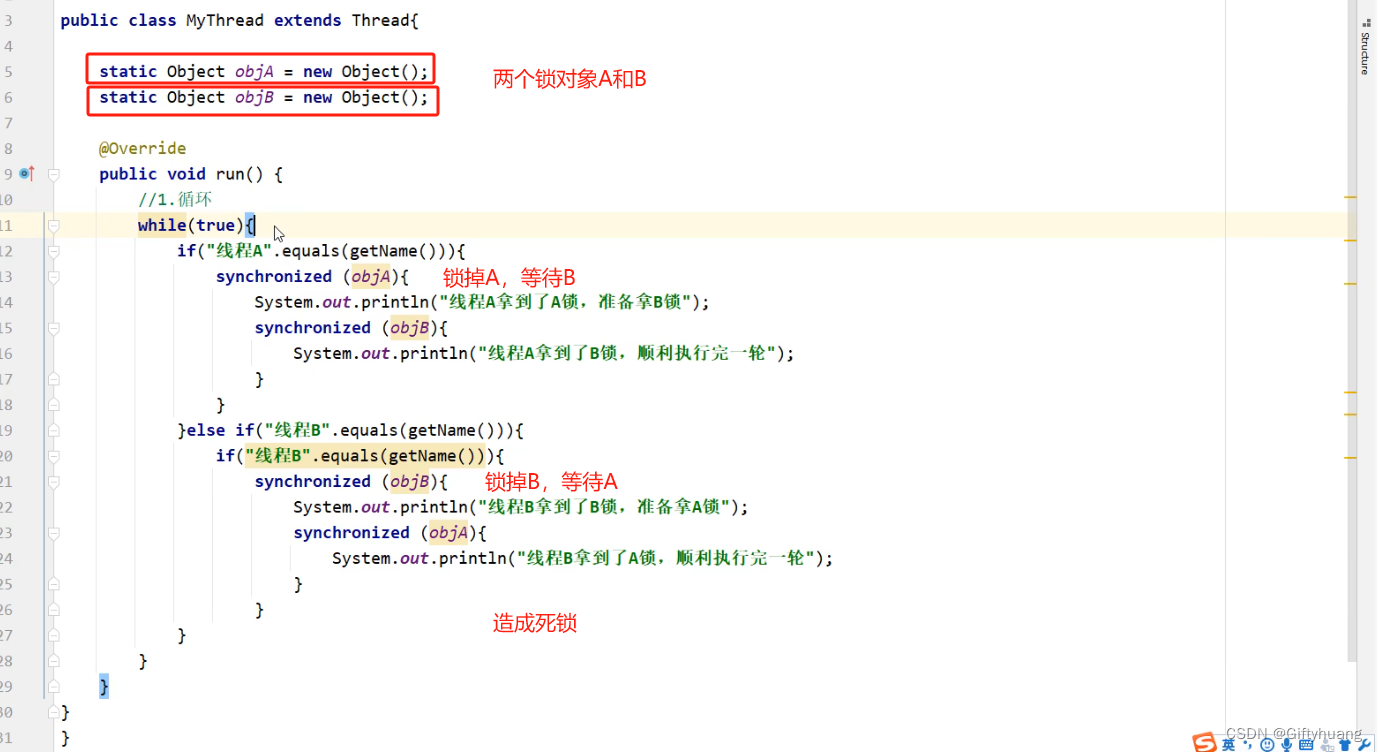The image size is (1377, 752).
Task: Collapse synchronized (objB) fold marker on line 15
Action: click(x=54, y=328)
